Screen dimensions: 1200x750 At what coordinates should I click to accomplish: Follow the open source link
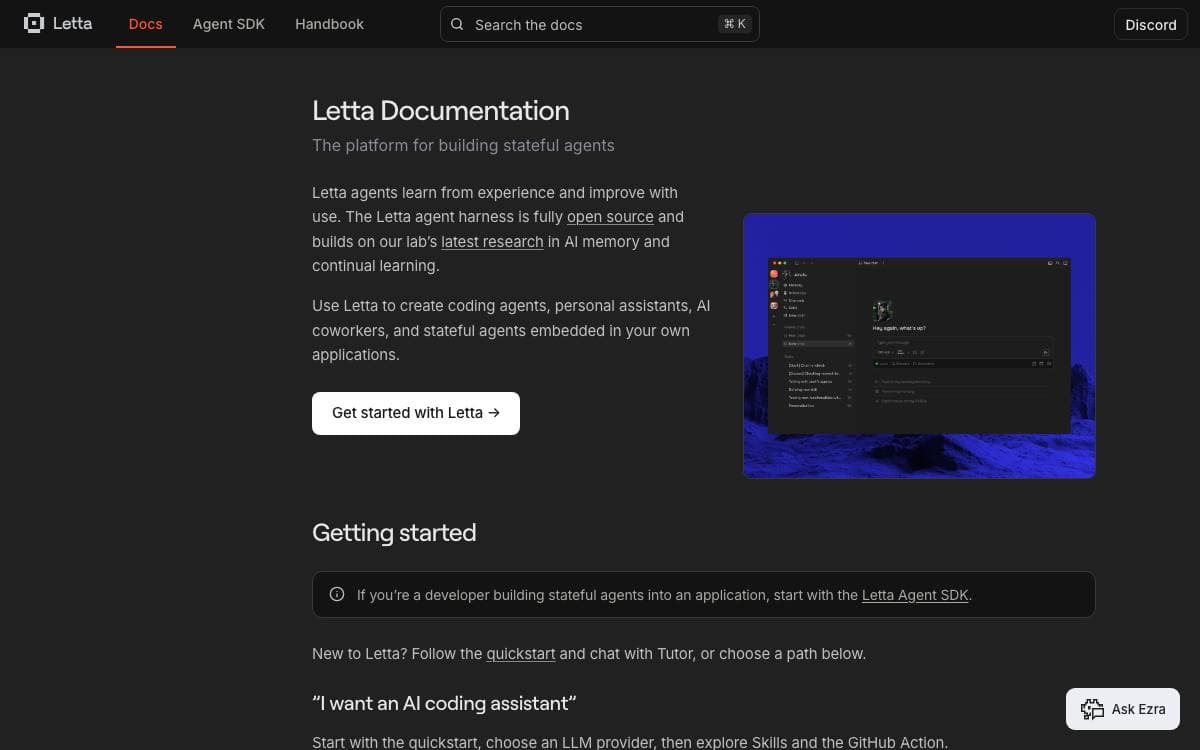610,217
